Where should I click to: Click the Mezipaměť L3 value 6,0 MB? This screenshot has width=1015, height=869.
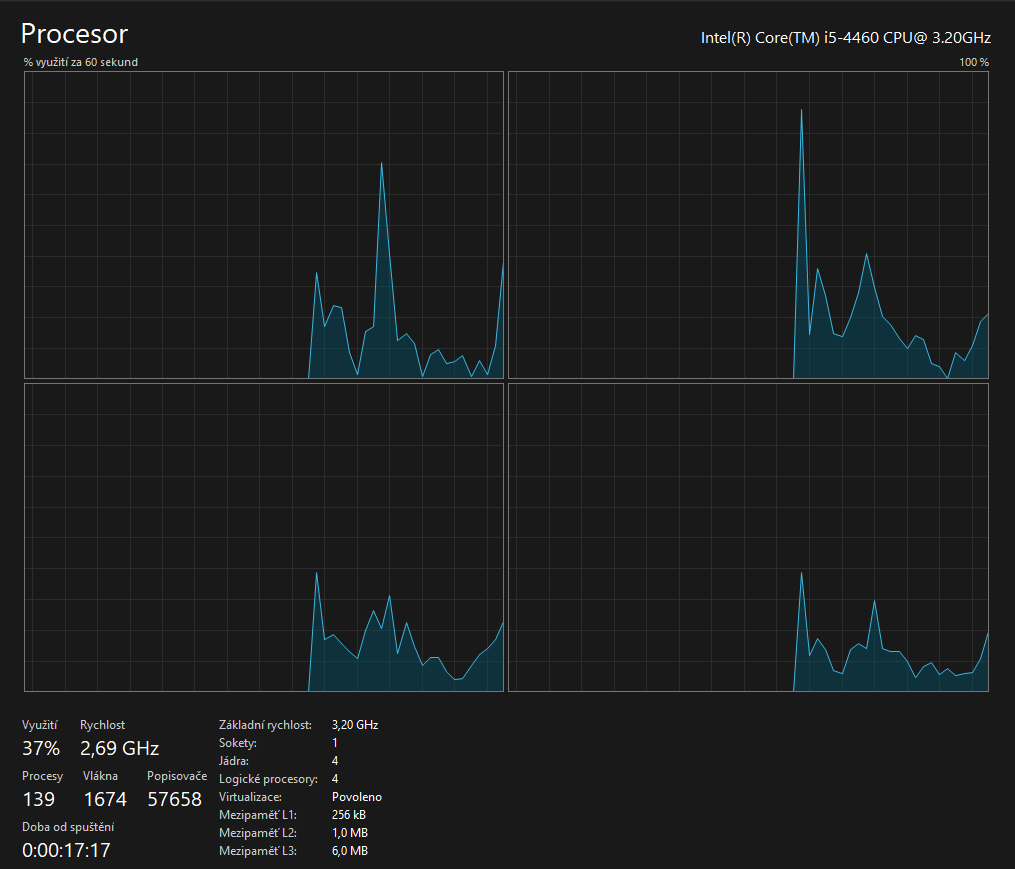pos(349,851)
